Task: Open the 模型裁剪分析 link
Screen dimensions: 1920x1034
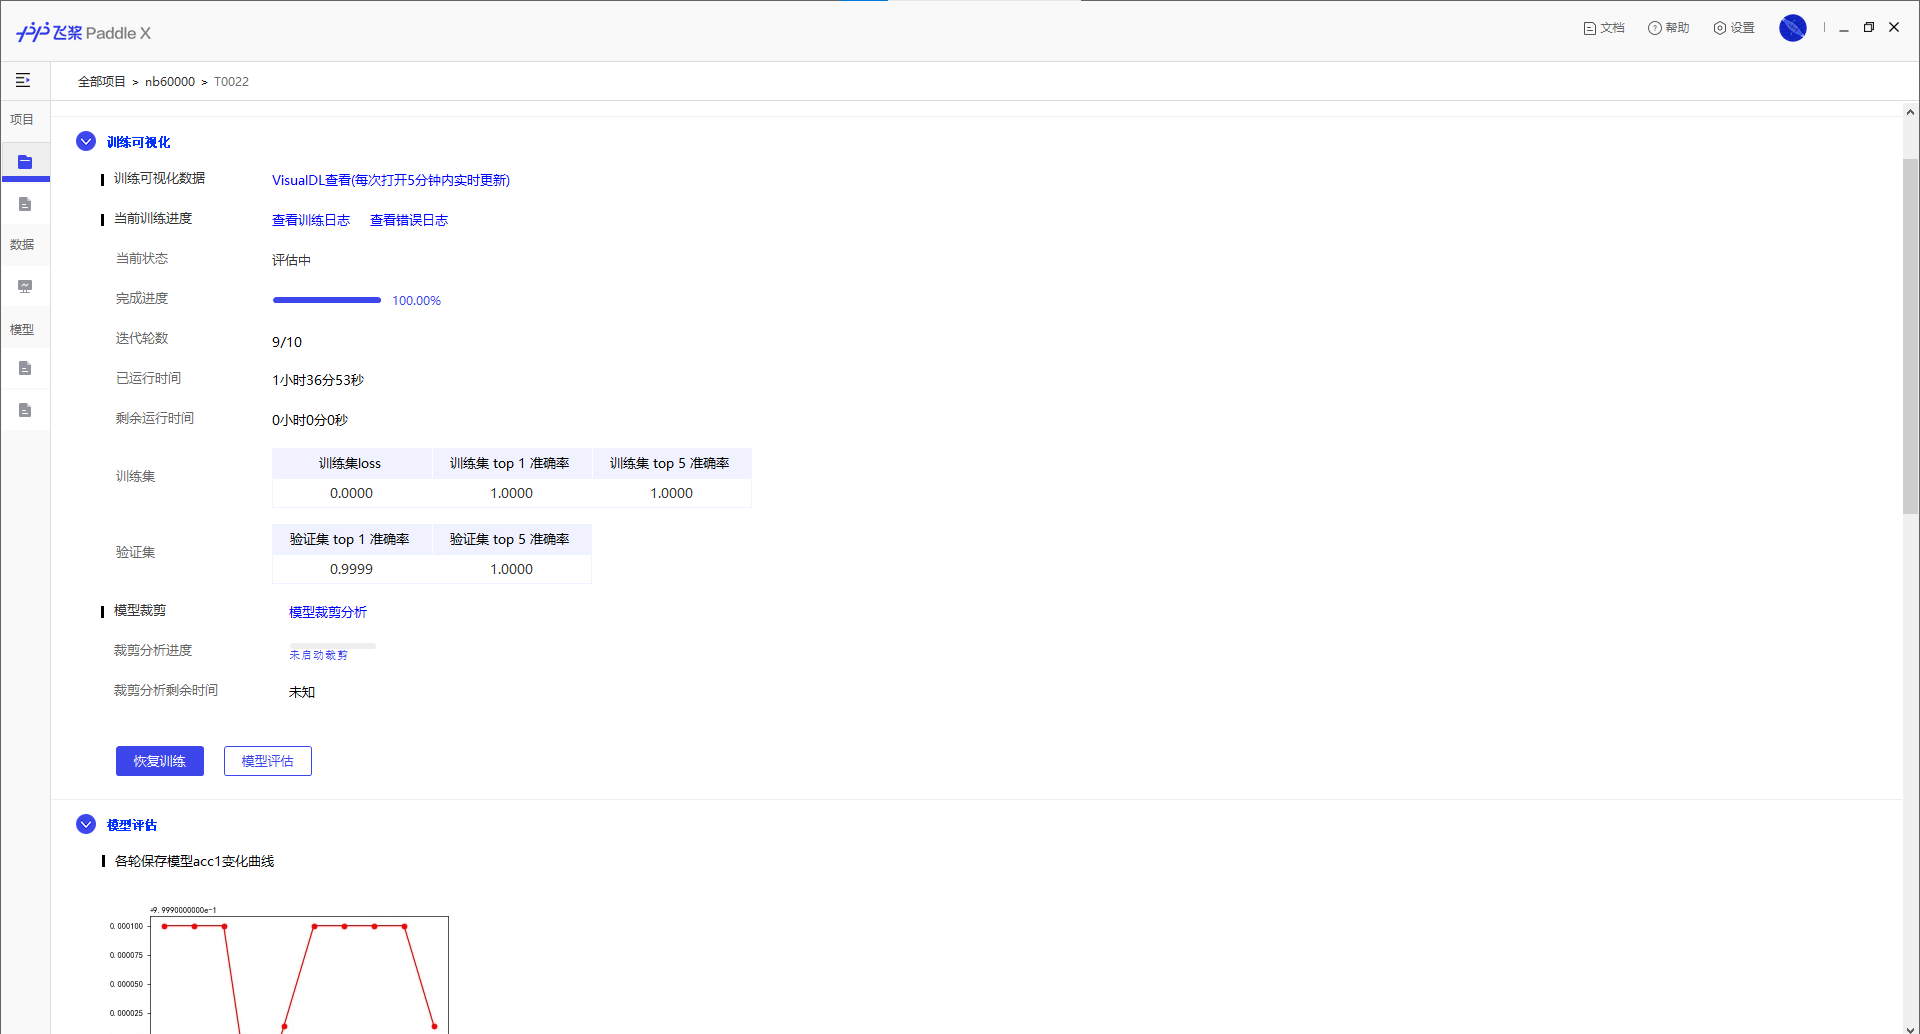Action: pyautogui.click(x=327, y=612)
